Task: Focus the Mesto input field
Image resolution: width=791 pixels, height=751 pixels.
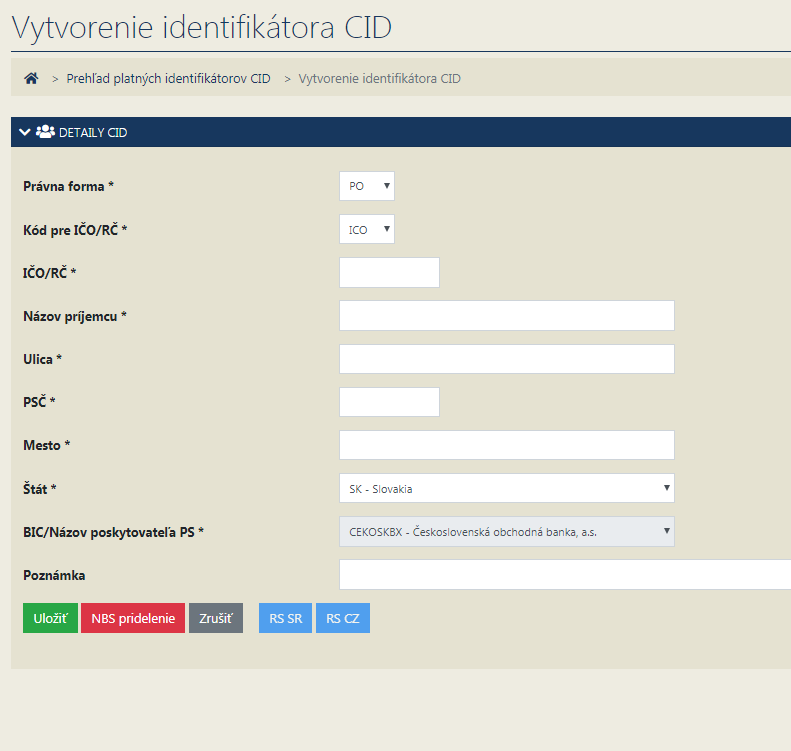Action: coord(506,445)
